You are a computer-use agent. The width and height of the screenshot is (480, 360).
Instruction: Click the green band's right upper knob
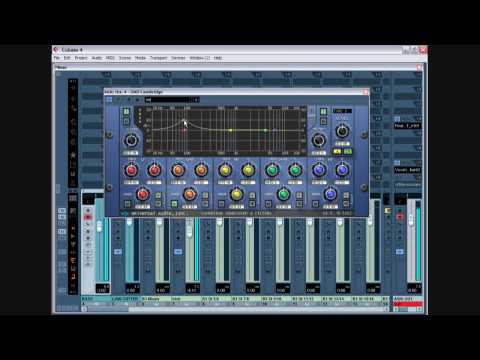click(x=295, y=170)
